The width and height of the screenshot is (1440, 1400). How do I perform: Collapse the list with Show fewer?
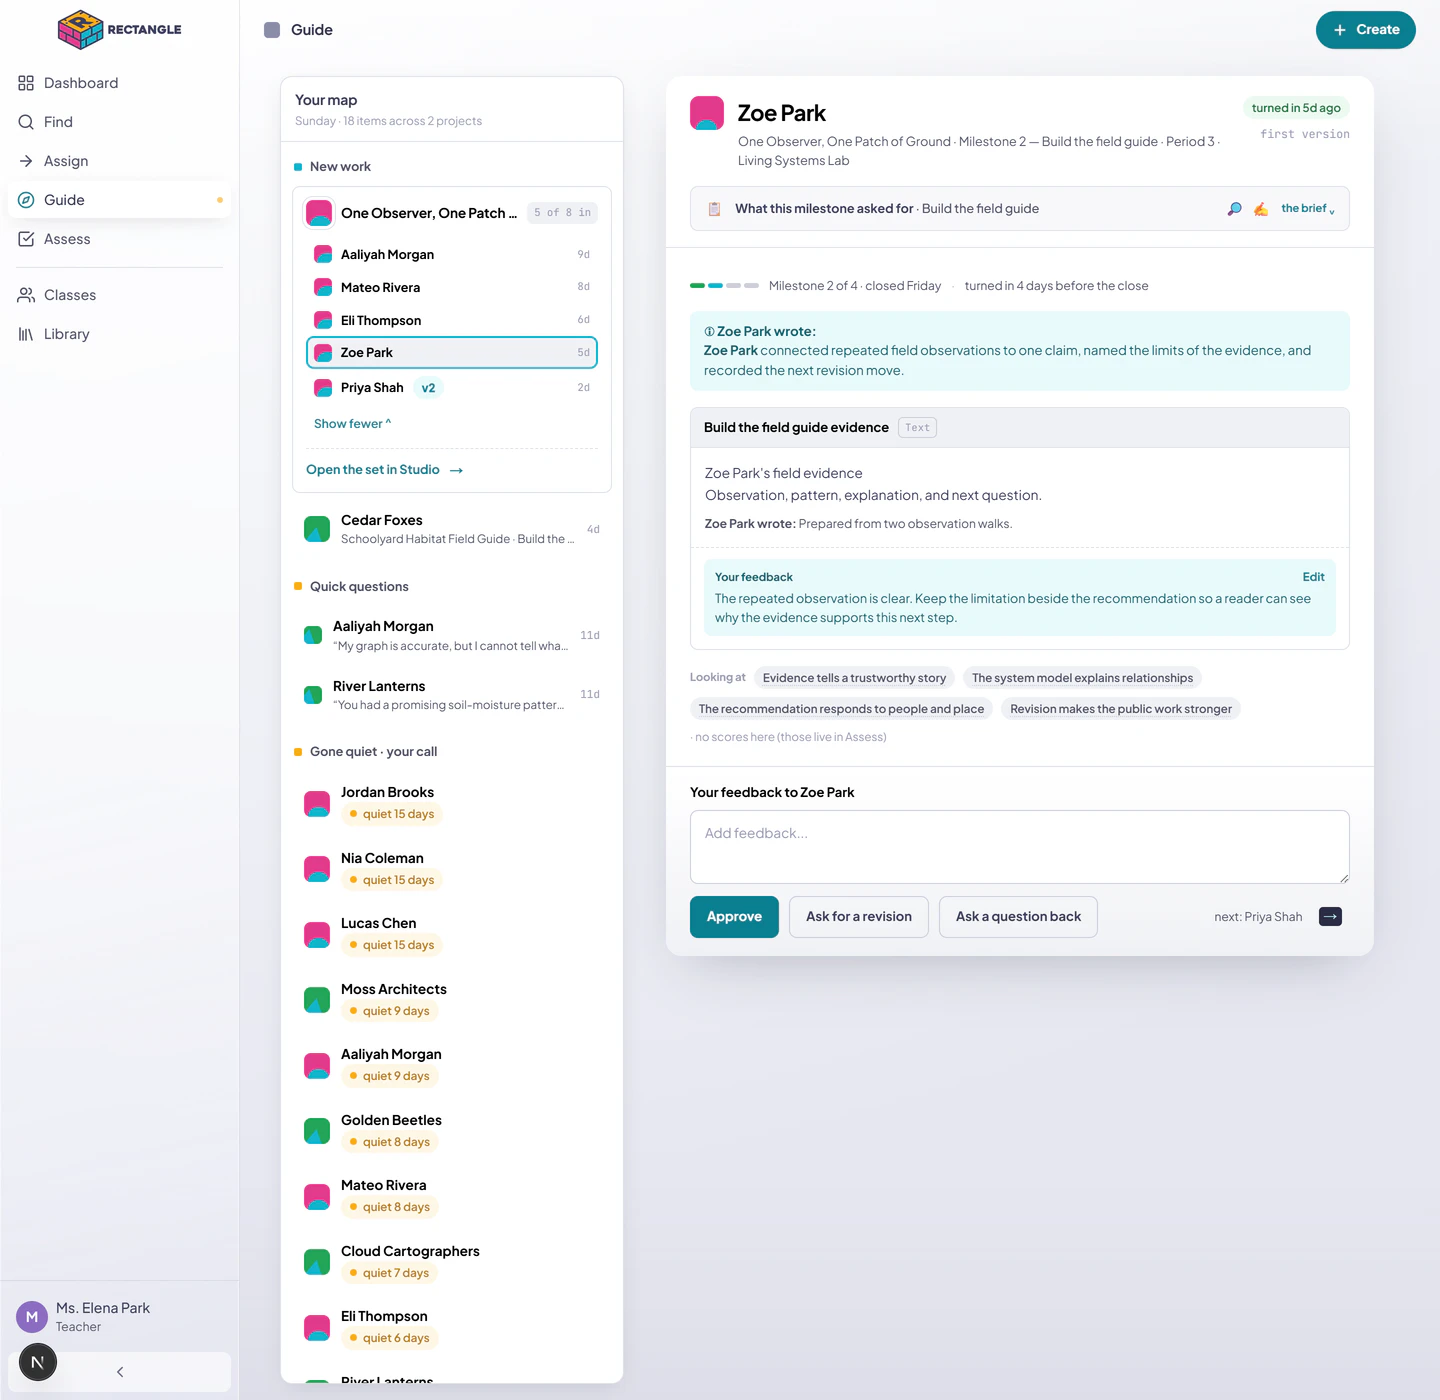tap(352, 424)
